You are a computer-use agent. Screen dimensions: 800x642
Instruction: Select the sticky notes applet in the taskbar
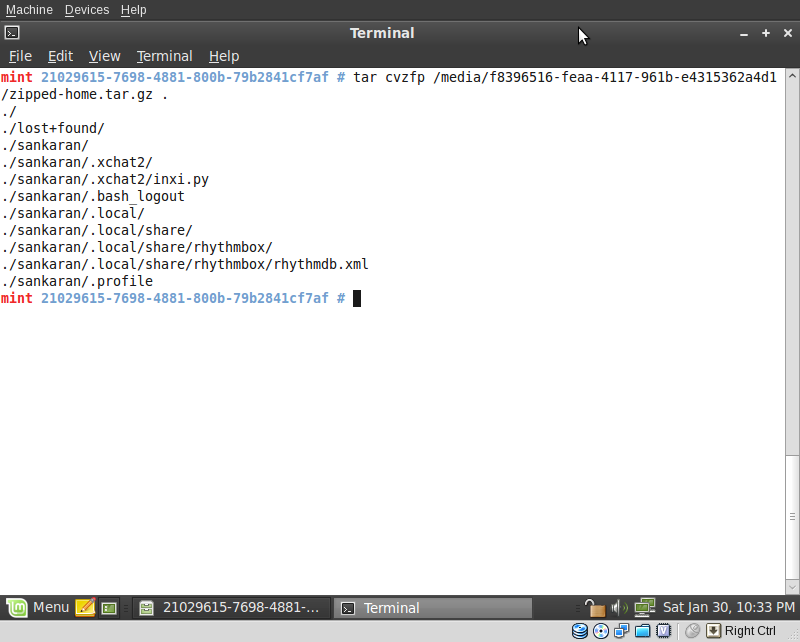(85, 607)
